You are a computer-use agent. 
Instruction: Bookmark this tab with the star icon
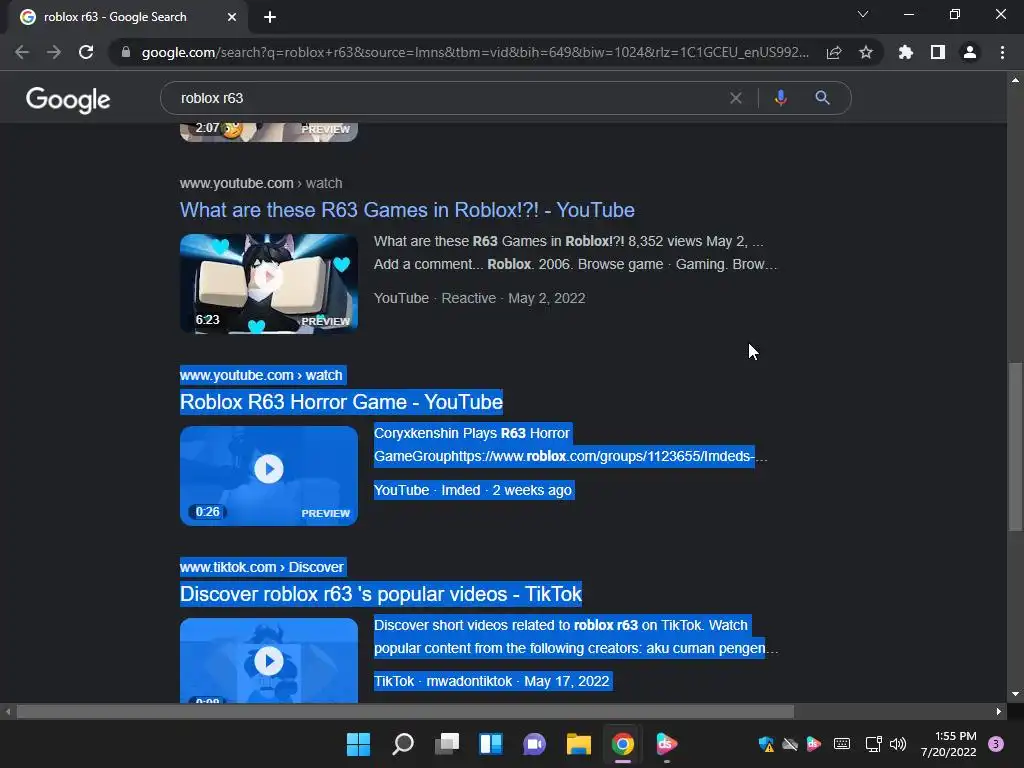[866, 52]
